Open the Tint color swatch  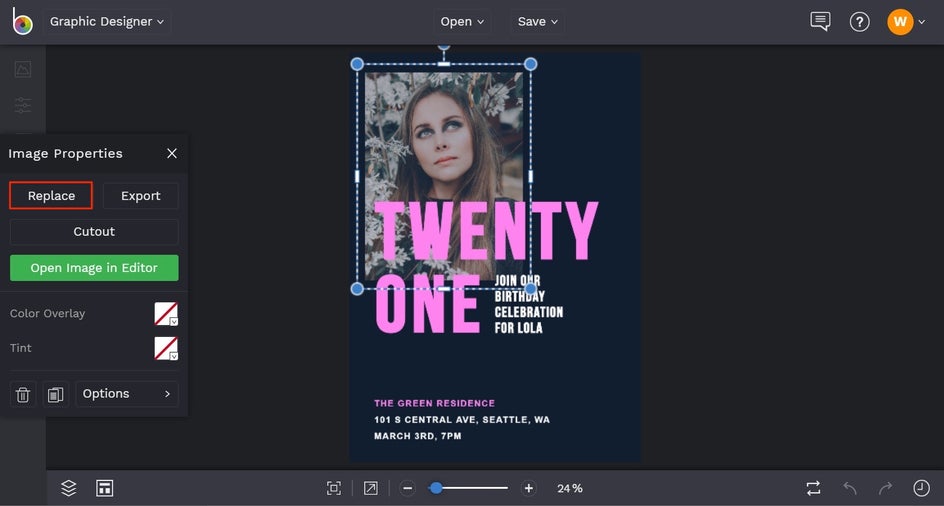[x=166, y=348]
